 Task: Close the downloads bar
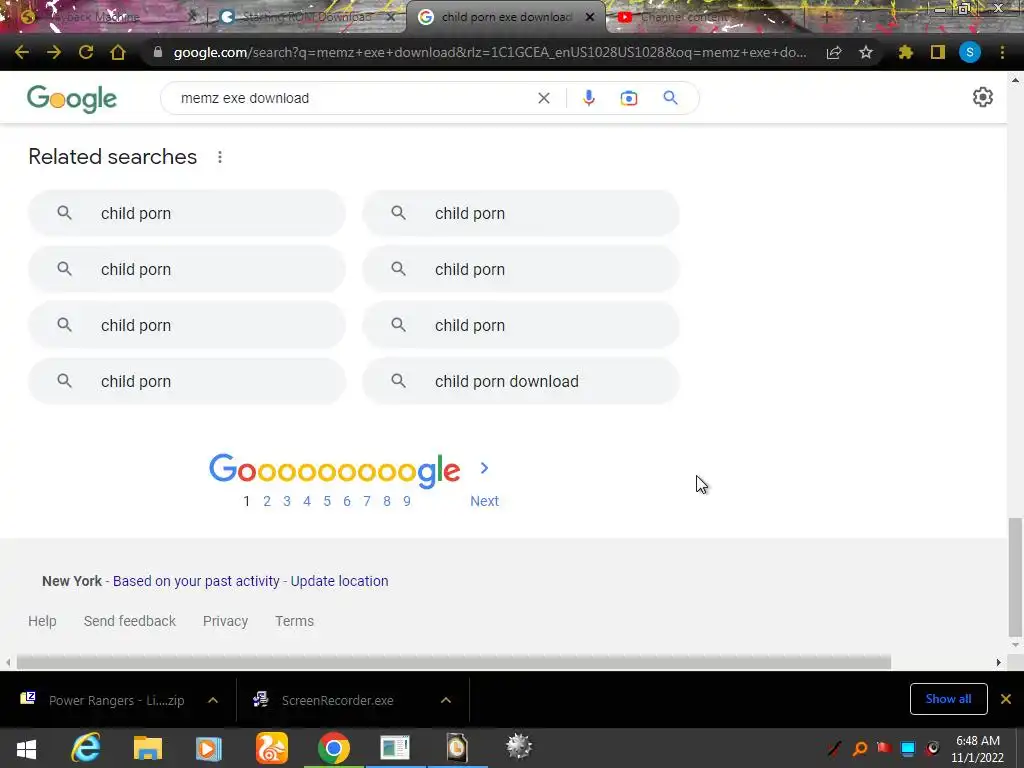[x=1006, y=699]
